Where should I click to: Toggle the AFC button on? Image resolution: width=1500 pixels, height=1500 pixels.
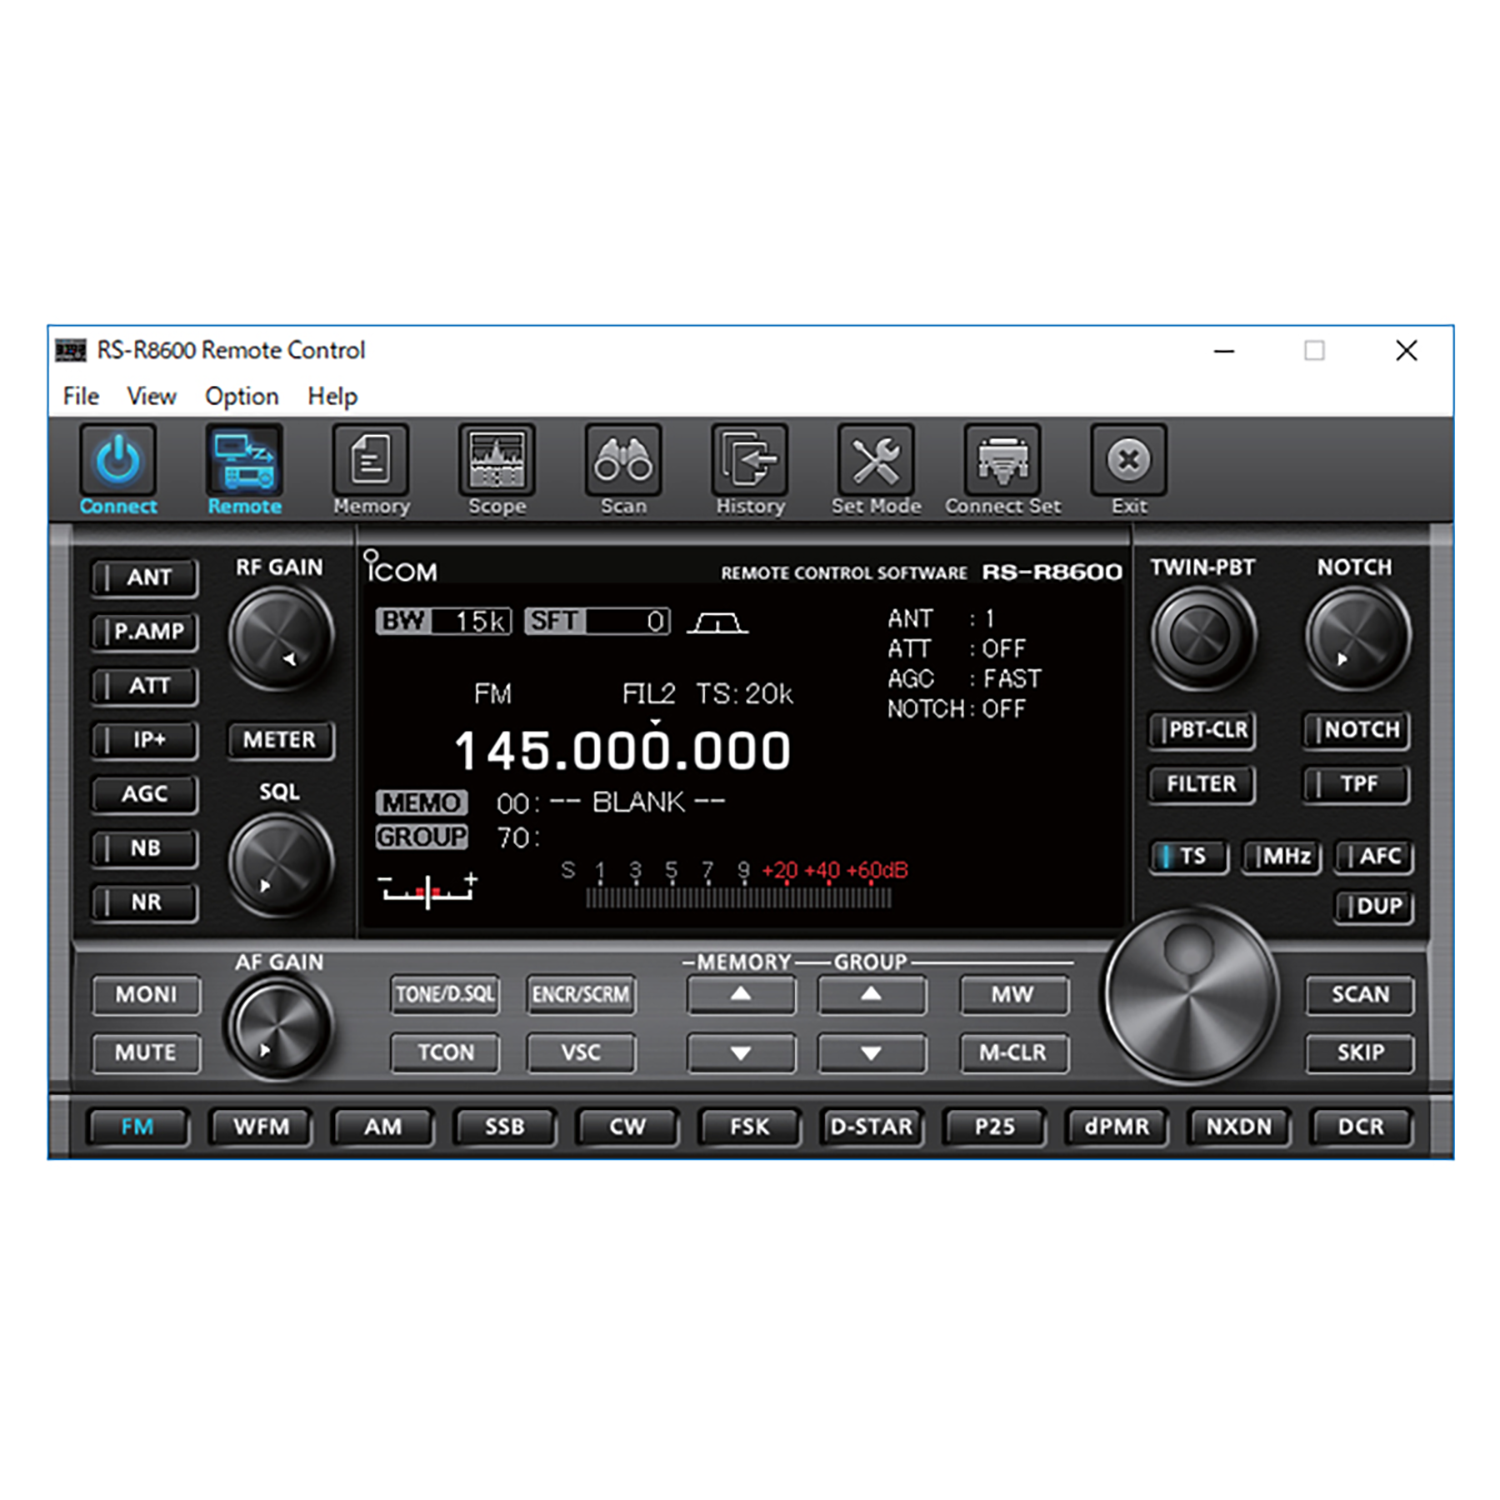point(1374,856)
